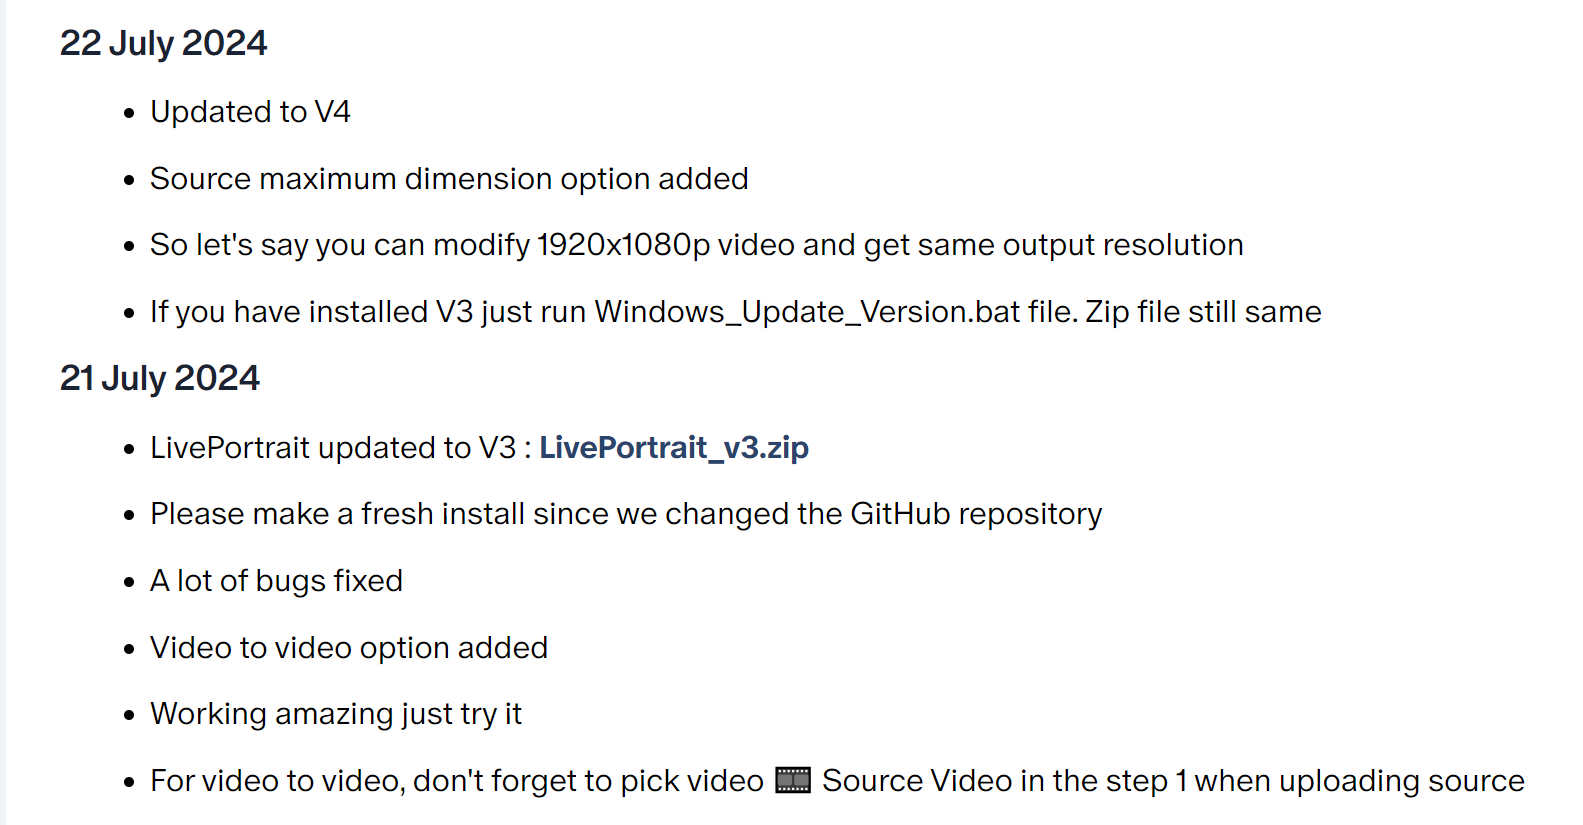Click "Working amazing just try it" line

click(x=336, y=714)
